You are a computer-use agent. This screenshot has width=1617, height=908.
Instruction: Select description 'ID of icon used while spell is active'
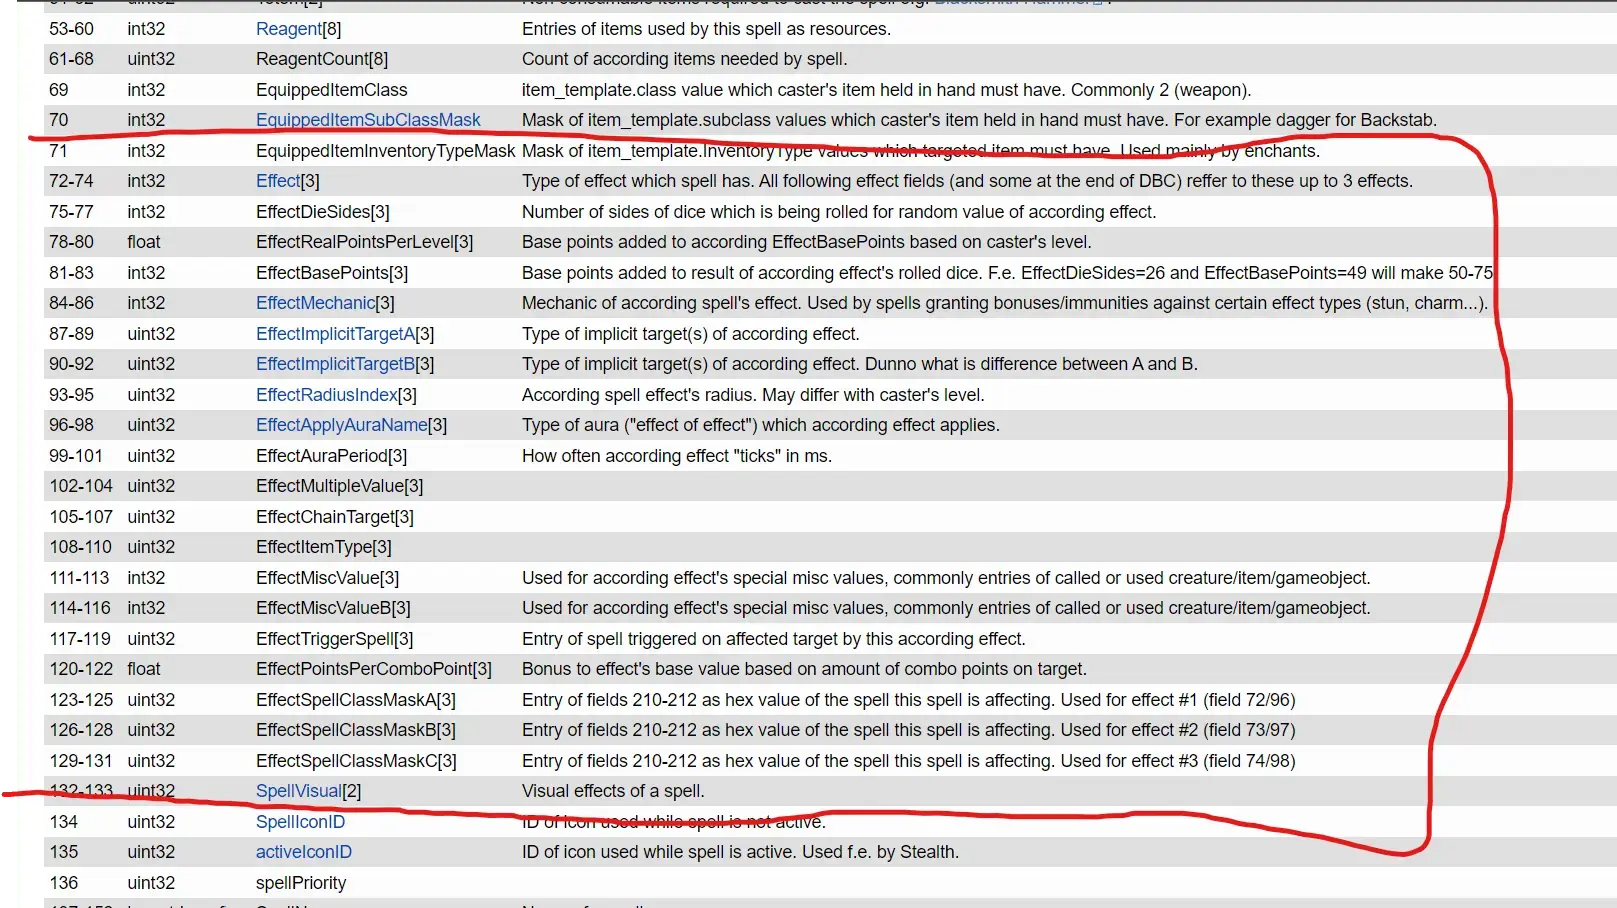click(740, 852)
